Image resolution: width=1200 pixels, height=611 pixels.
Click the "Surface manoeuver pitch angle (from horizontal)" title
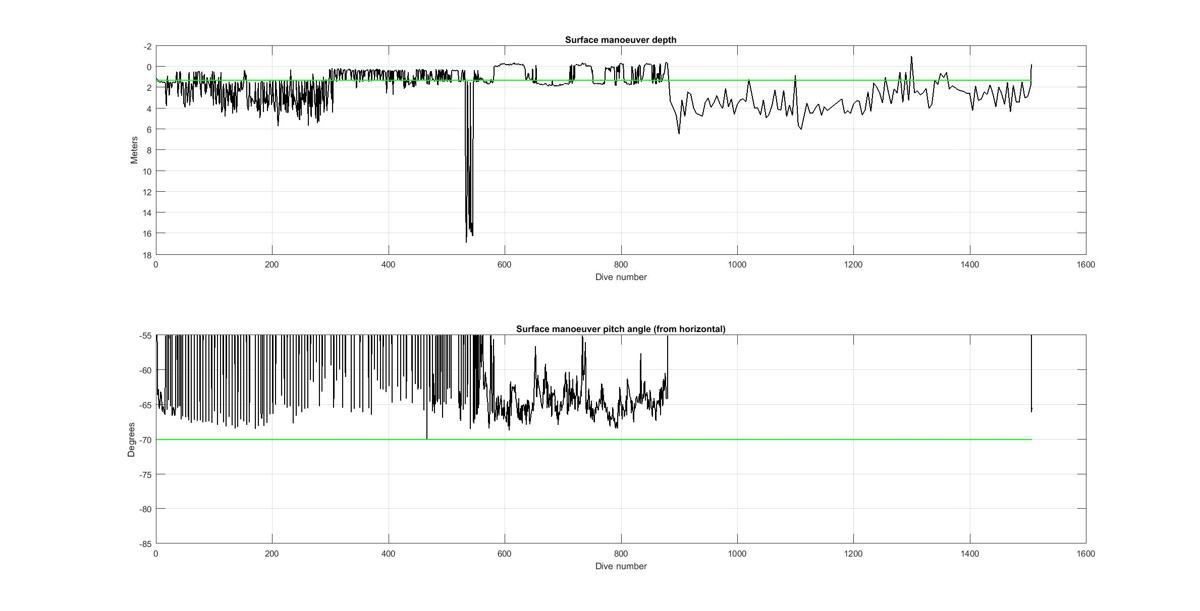tap(621, 329)
